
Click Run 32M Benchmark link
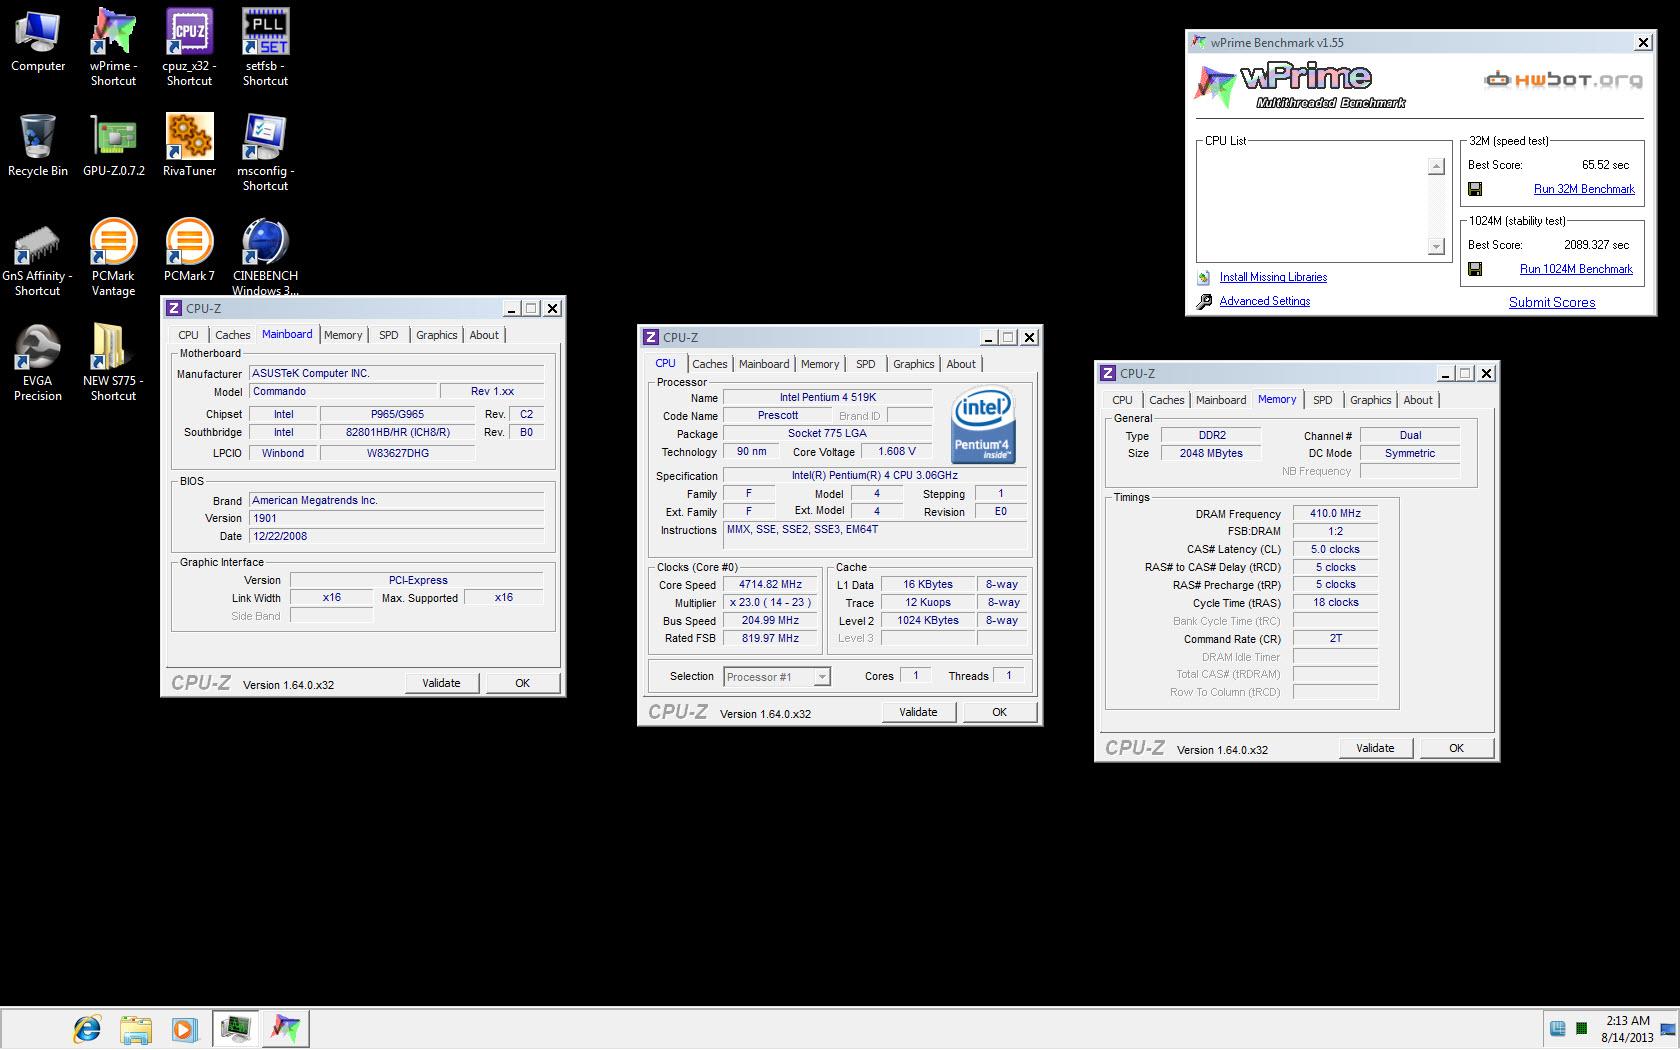pos(1584,189)
